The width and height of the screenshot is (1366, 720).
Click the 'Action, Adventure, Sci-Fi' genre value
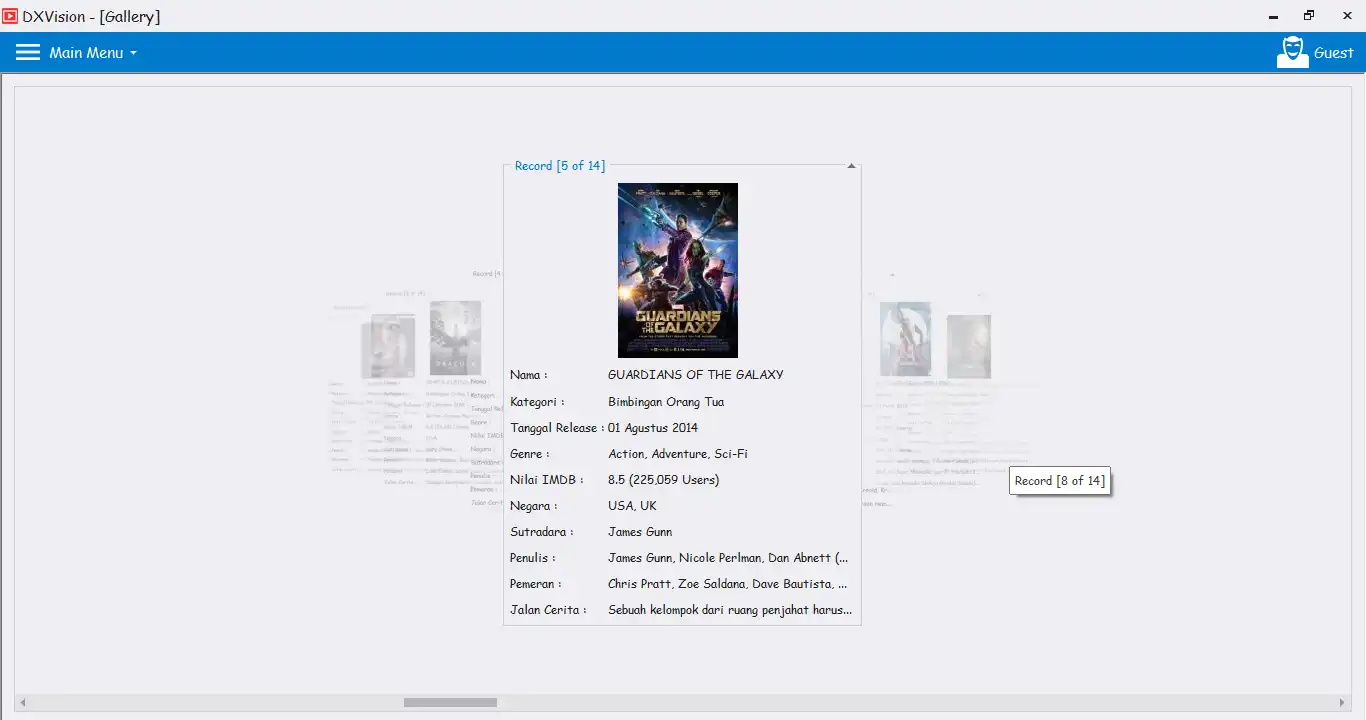point(678,454)
